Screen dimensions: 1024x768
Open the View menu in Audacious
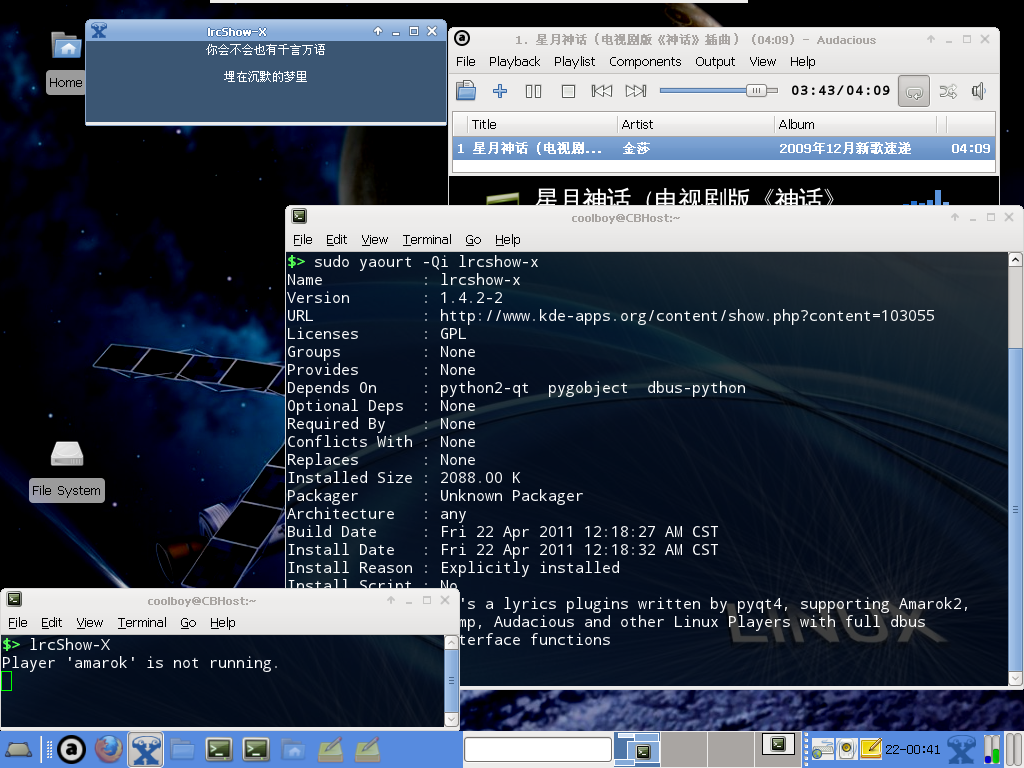click(763, 61)
